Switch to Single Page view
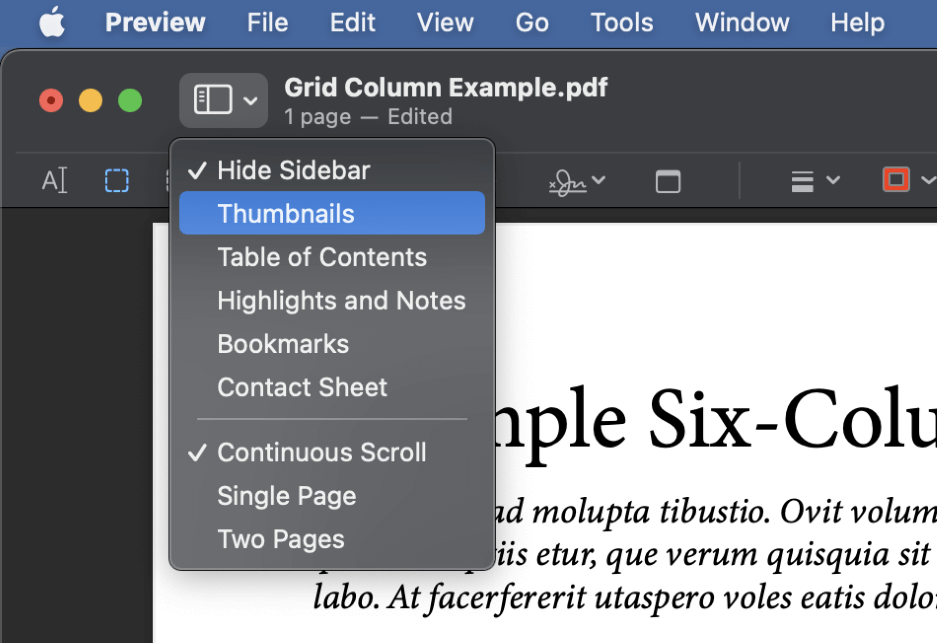The height and width of the screenshot is (643, 937). [x=286, y=495]
